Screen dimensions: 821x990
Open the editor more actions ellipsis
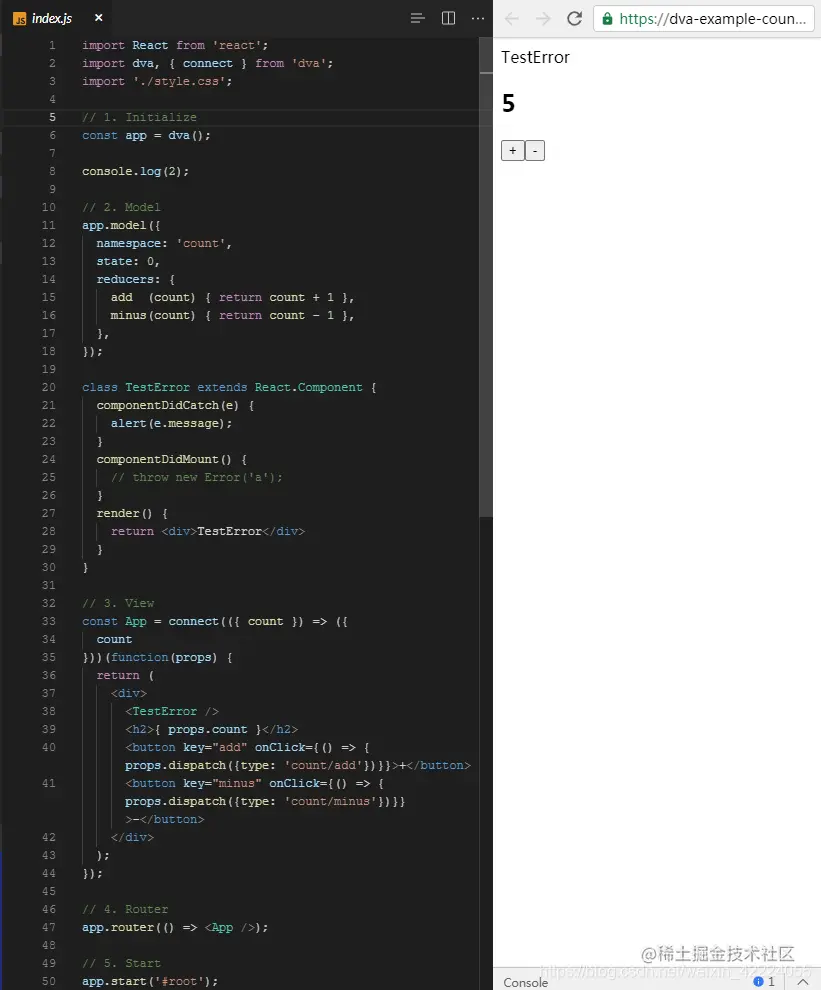coord(478,18)
